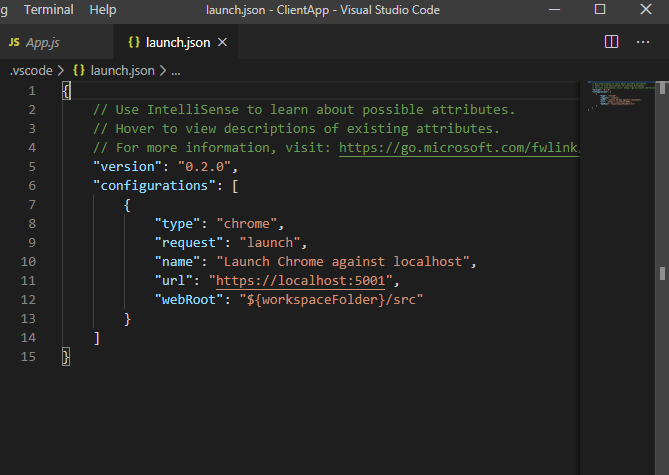Screen dimensions: 669x475
Task: Open the go.microsoft.com/fwlink link
Action: tap(459, 148)
